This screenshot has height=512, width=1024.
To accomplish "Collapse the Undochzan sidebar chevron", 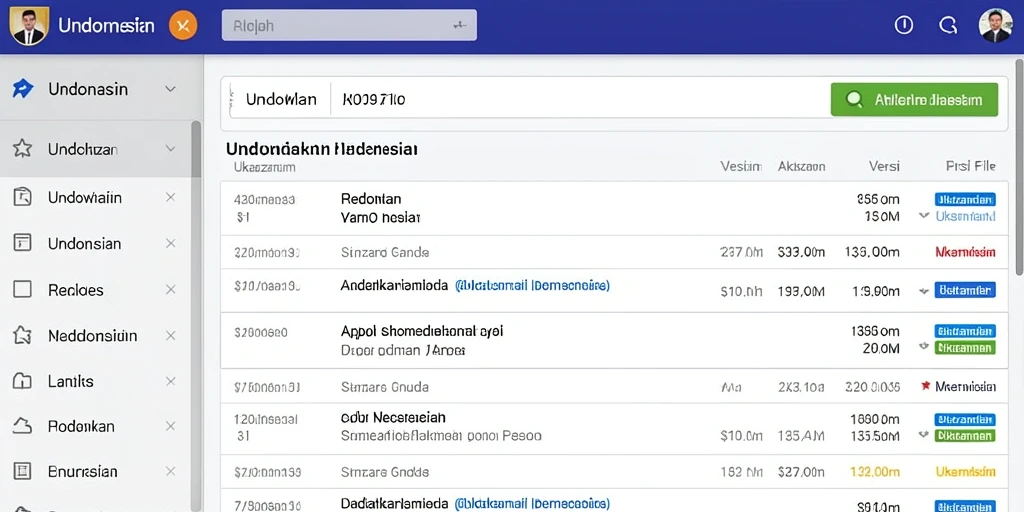I will [170, 149].
